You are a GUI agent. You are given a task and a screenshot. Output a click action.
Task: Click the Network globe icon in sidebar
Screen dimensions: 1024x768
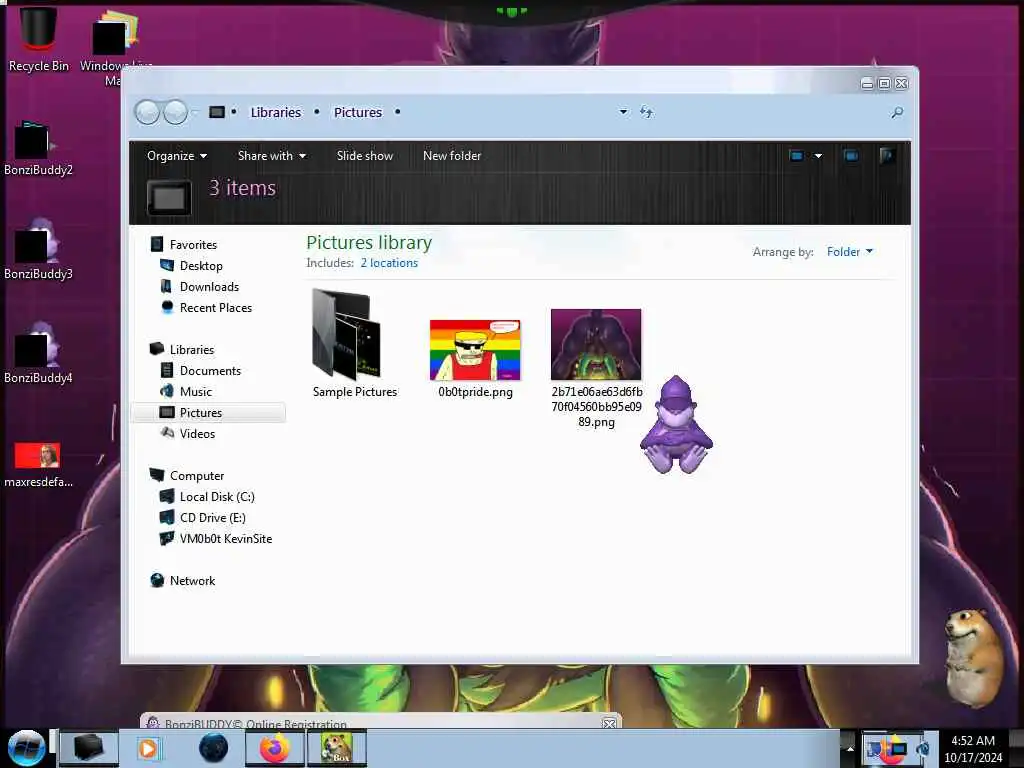[157, 580]
